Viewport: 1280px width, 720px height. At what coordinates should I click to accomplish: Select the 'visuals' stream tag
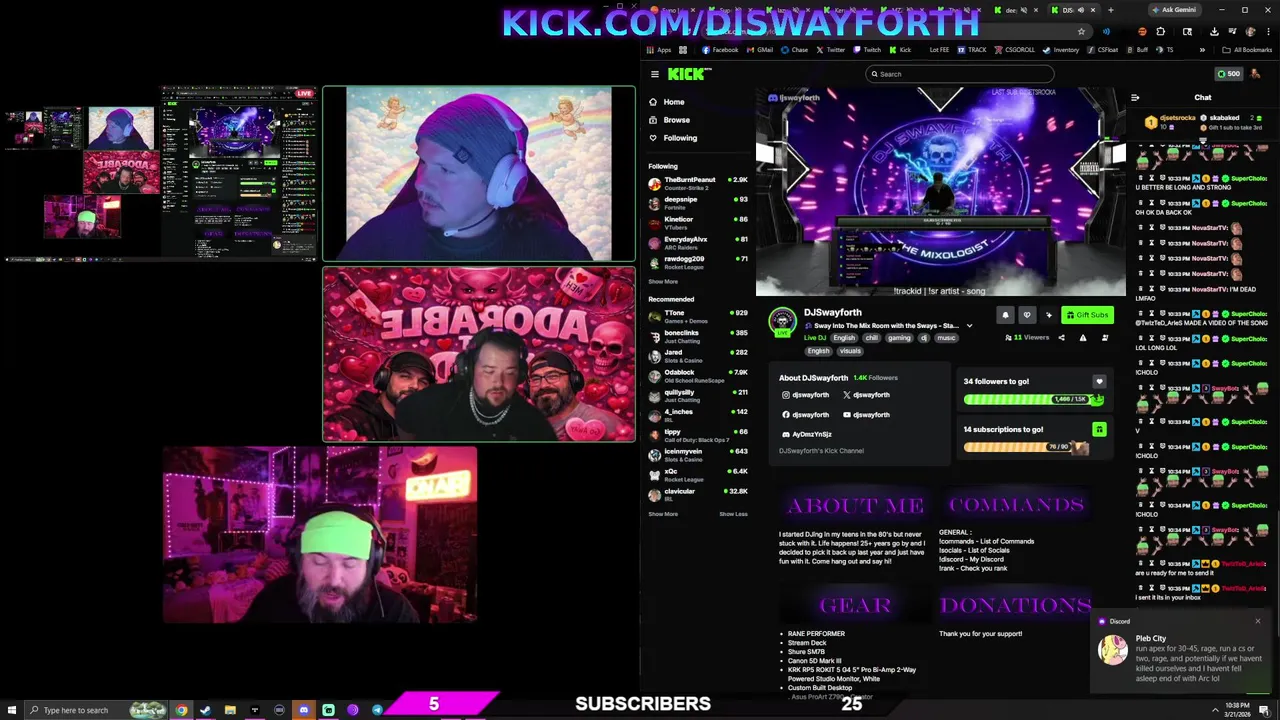pos(850,351)
